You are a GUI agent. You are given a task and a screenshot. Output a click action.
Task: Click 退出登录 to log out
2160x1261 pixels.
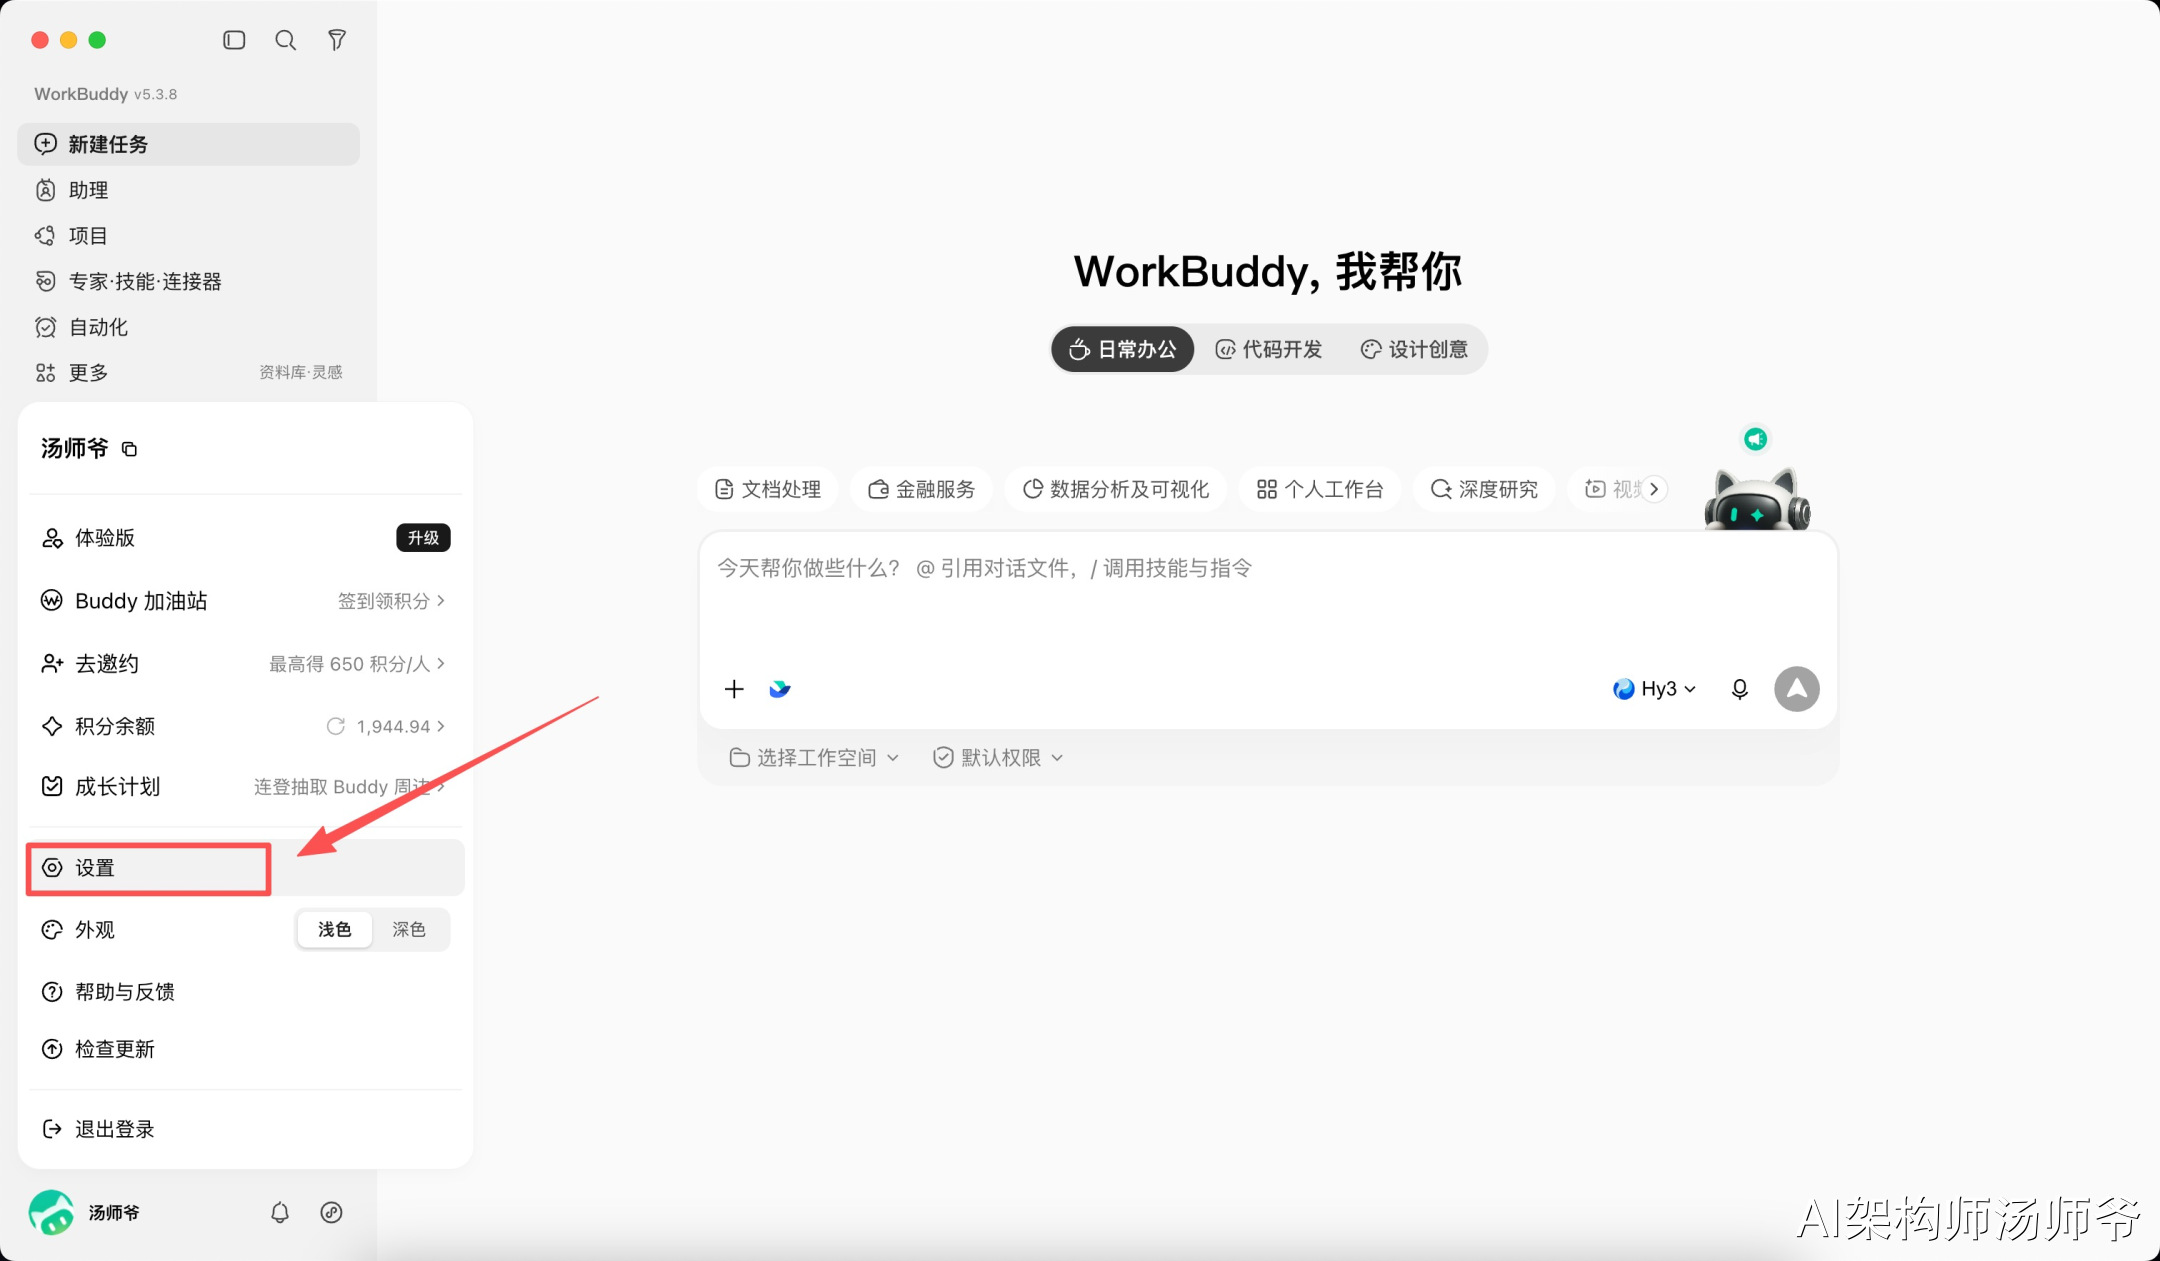click(244, 1129)
